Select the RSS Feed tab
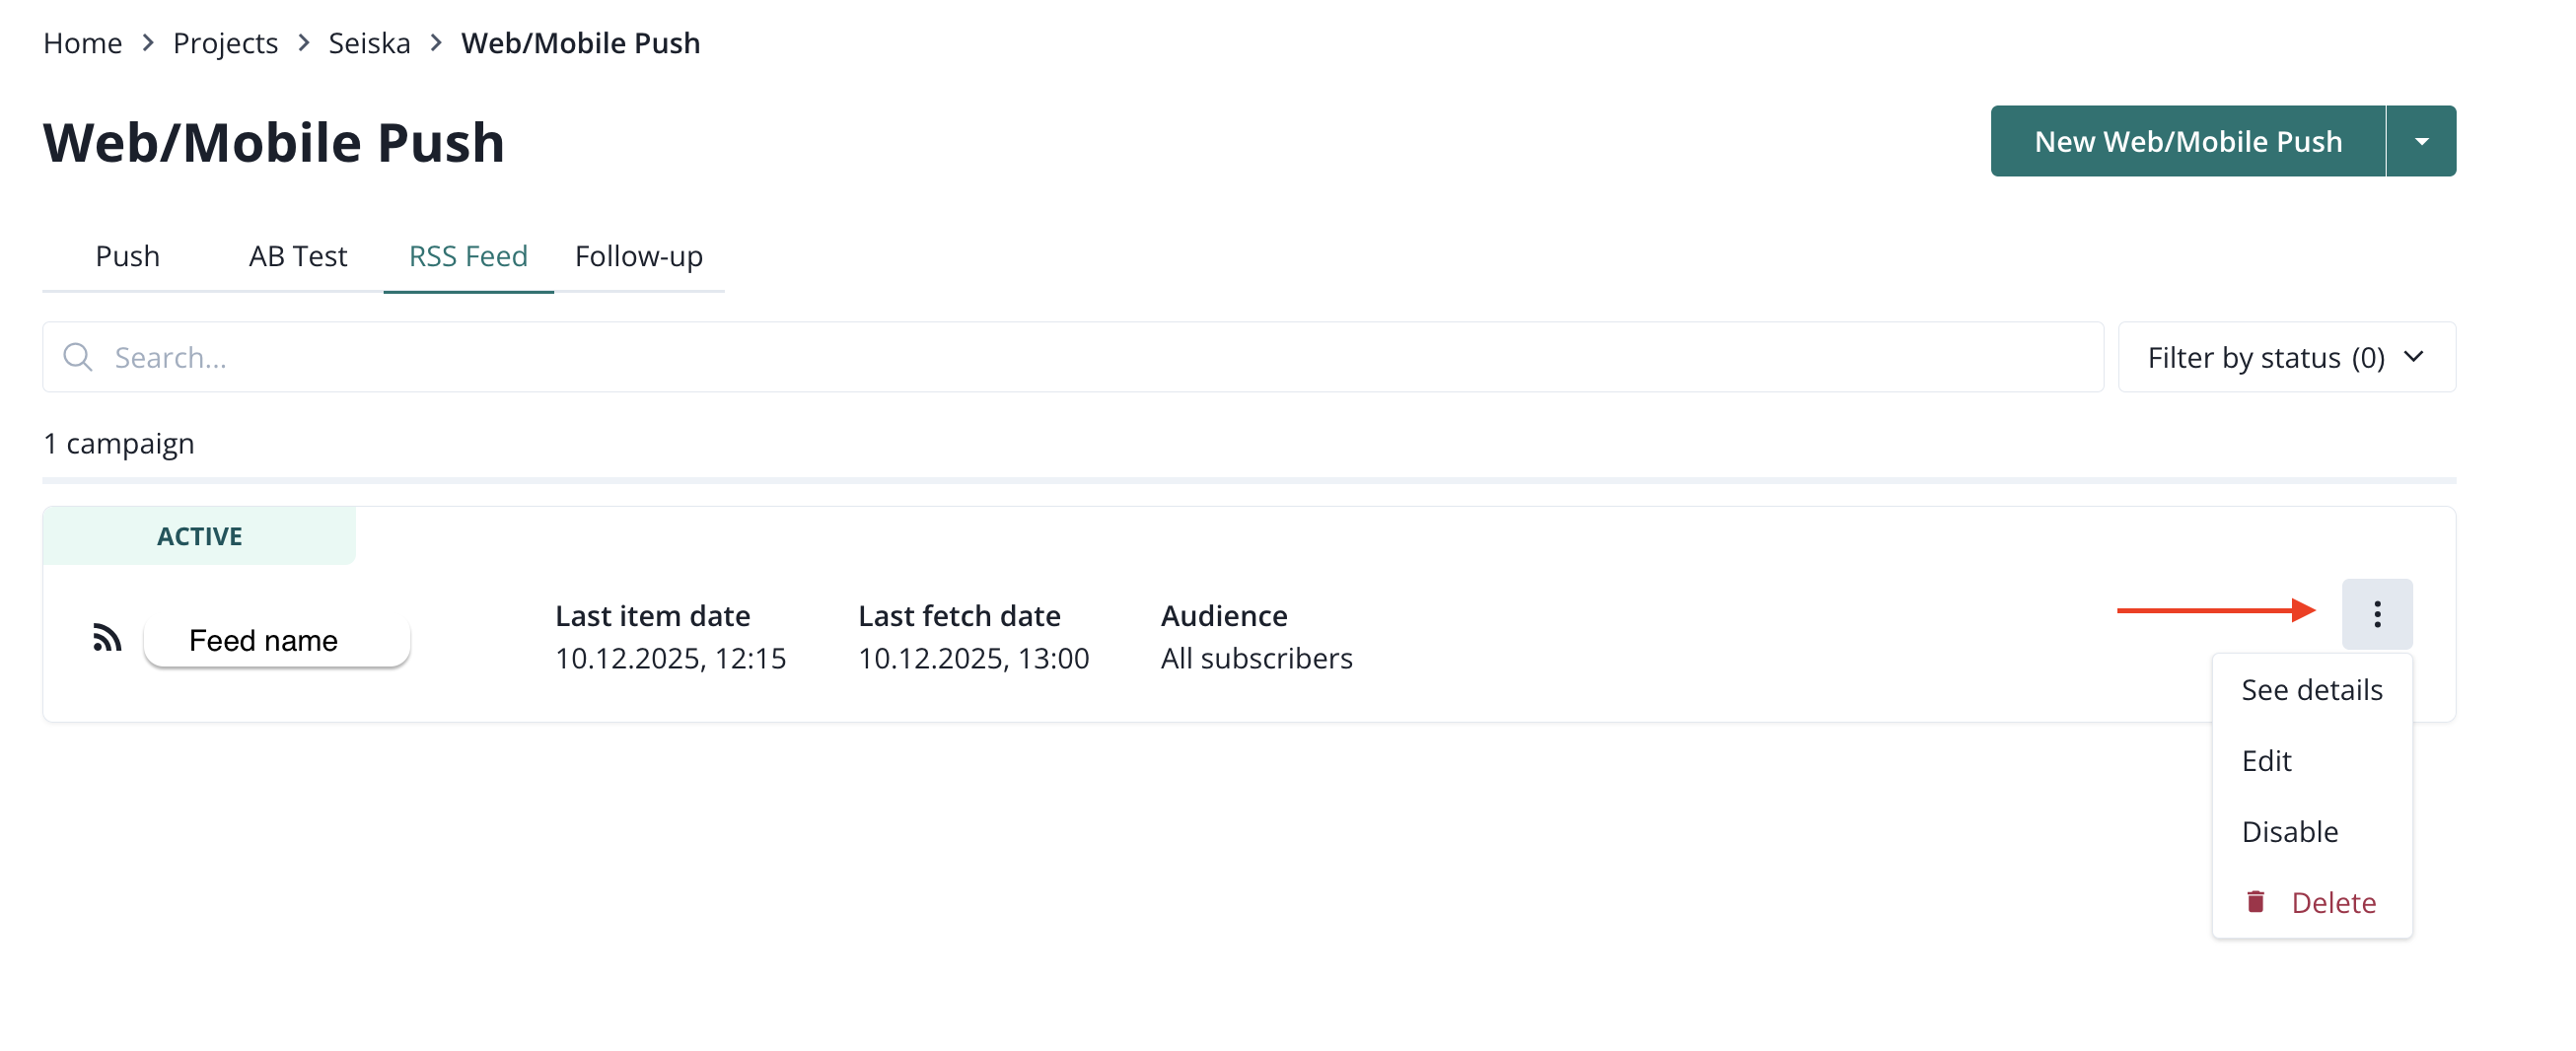Image resolution: width=2576 pixels, height=1051 pixels. 468,257
